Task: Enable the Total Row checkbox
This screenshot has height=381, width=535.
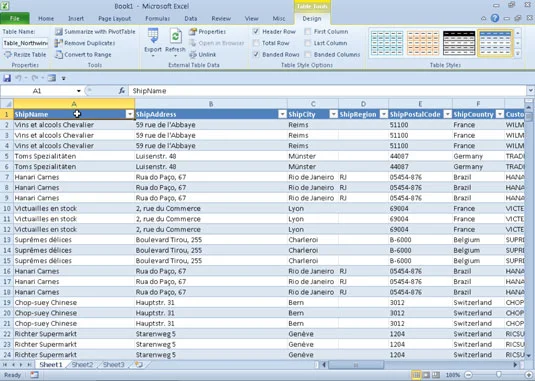Action: point(256,43)
